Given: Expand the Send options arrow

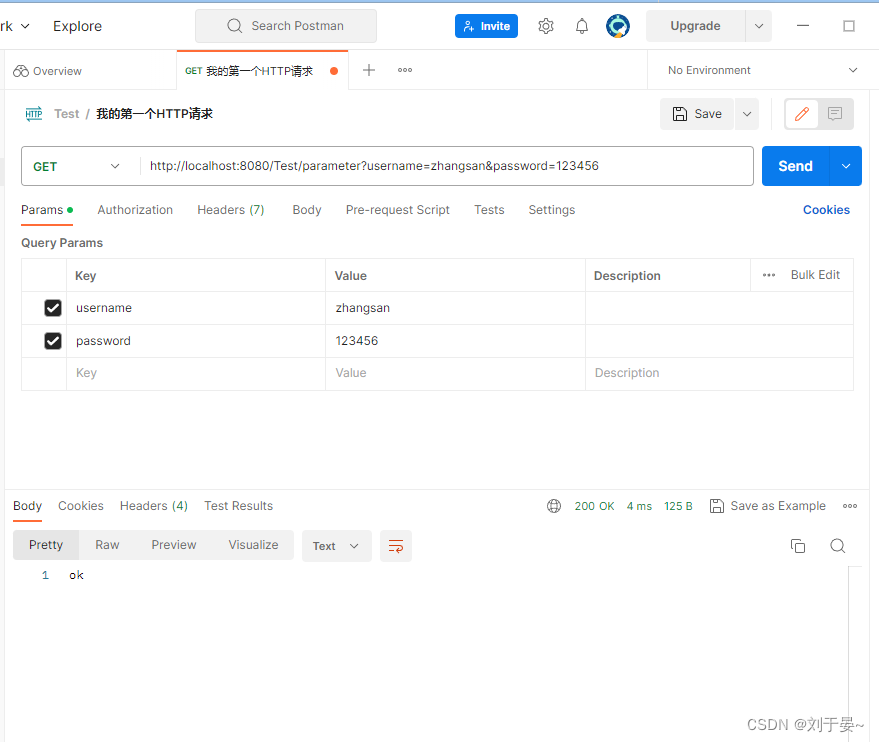Looking at the screenshot, I should 846,166.
